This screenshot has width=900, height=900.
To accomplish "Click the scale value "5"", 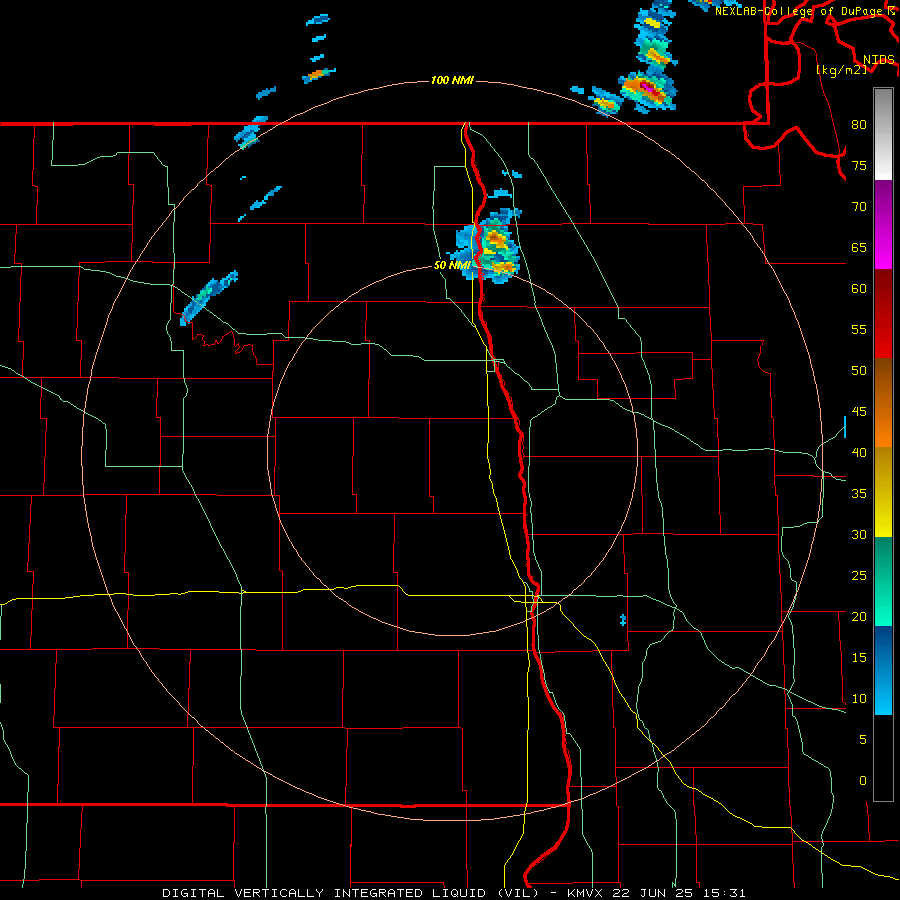I will tap(863, 740).
